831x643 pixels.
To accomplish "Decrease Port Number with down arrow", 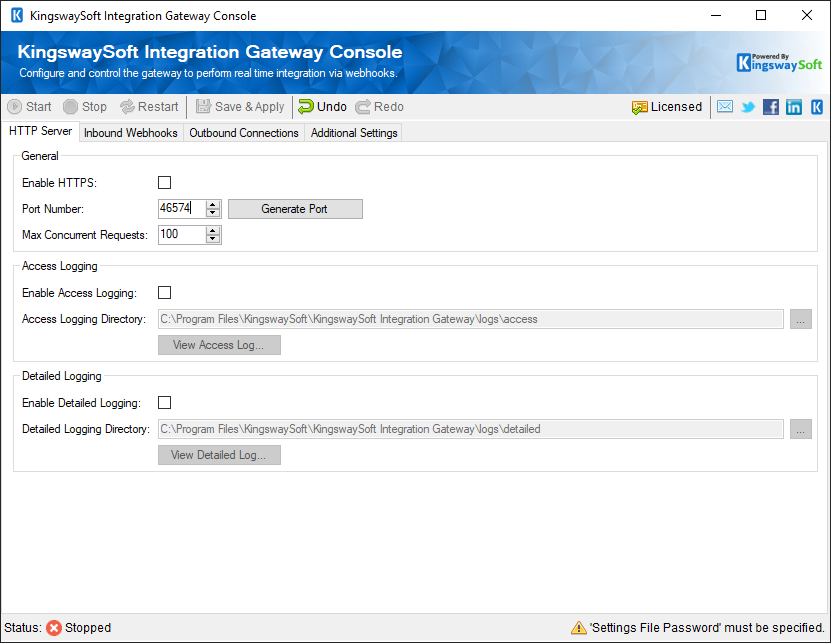I will 213,213.
